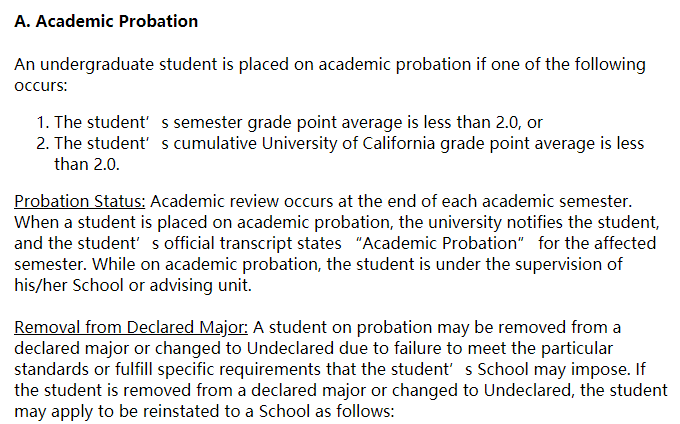This screenshot has height=424, width=680.
Task: Click the quoted phrase 'Academic Probation' in paragraph
Action: tap(440, 243)
